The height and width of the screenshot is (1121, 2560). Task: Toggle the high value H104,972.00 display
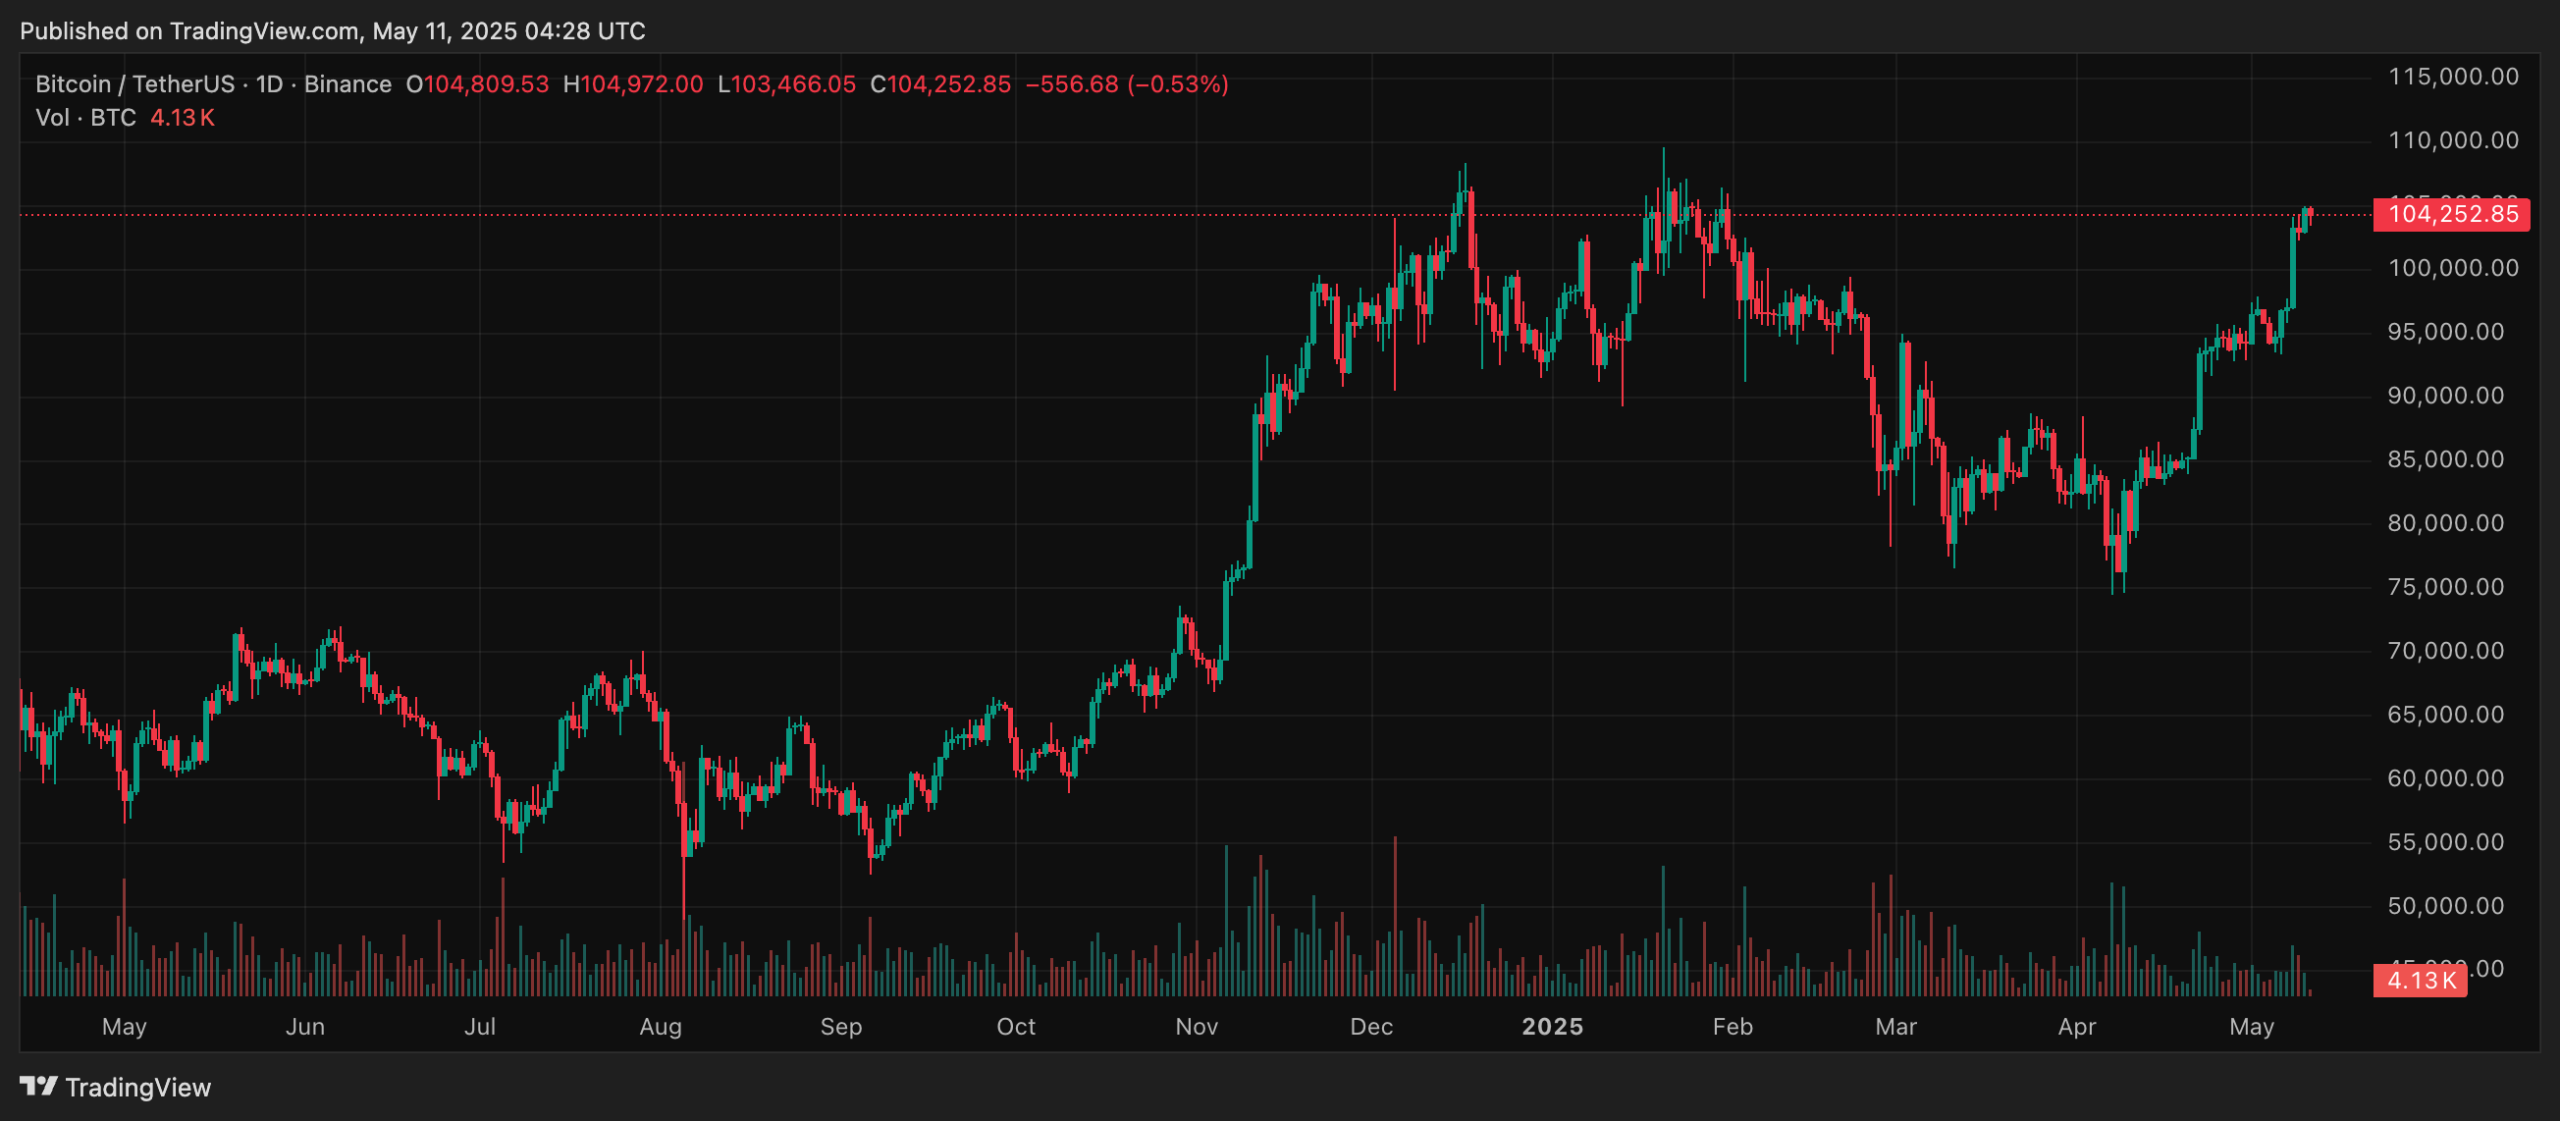[x=633, y=84]
